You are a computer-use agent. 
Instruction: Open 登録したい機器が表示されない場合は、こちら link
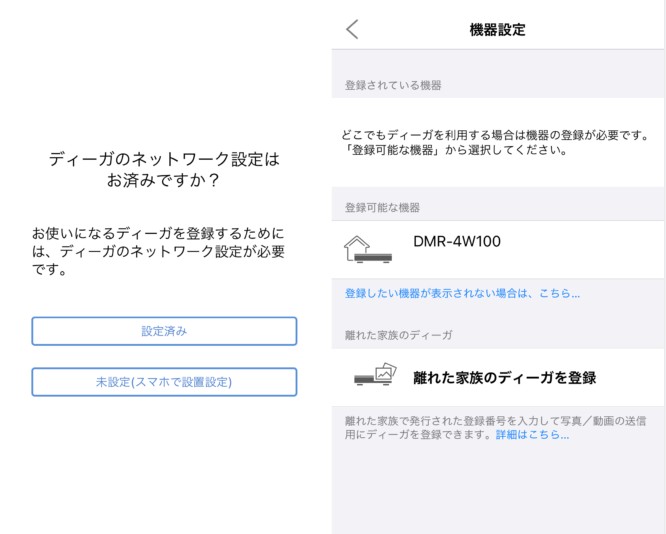(x=462, y=293)
